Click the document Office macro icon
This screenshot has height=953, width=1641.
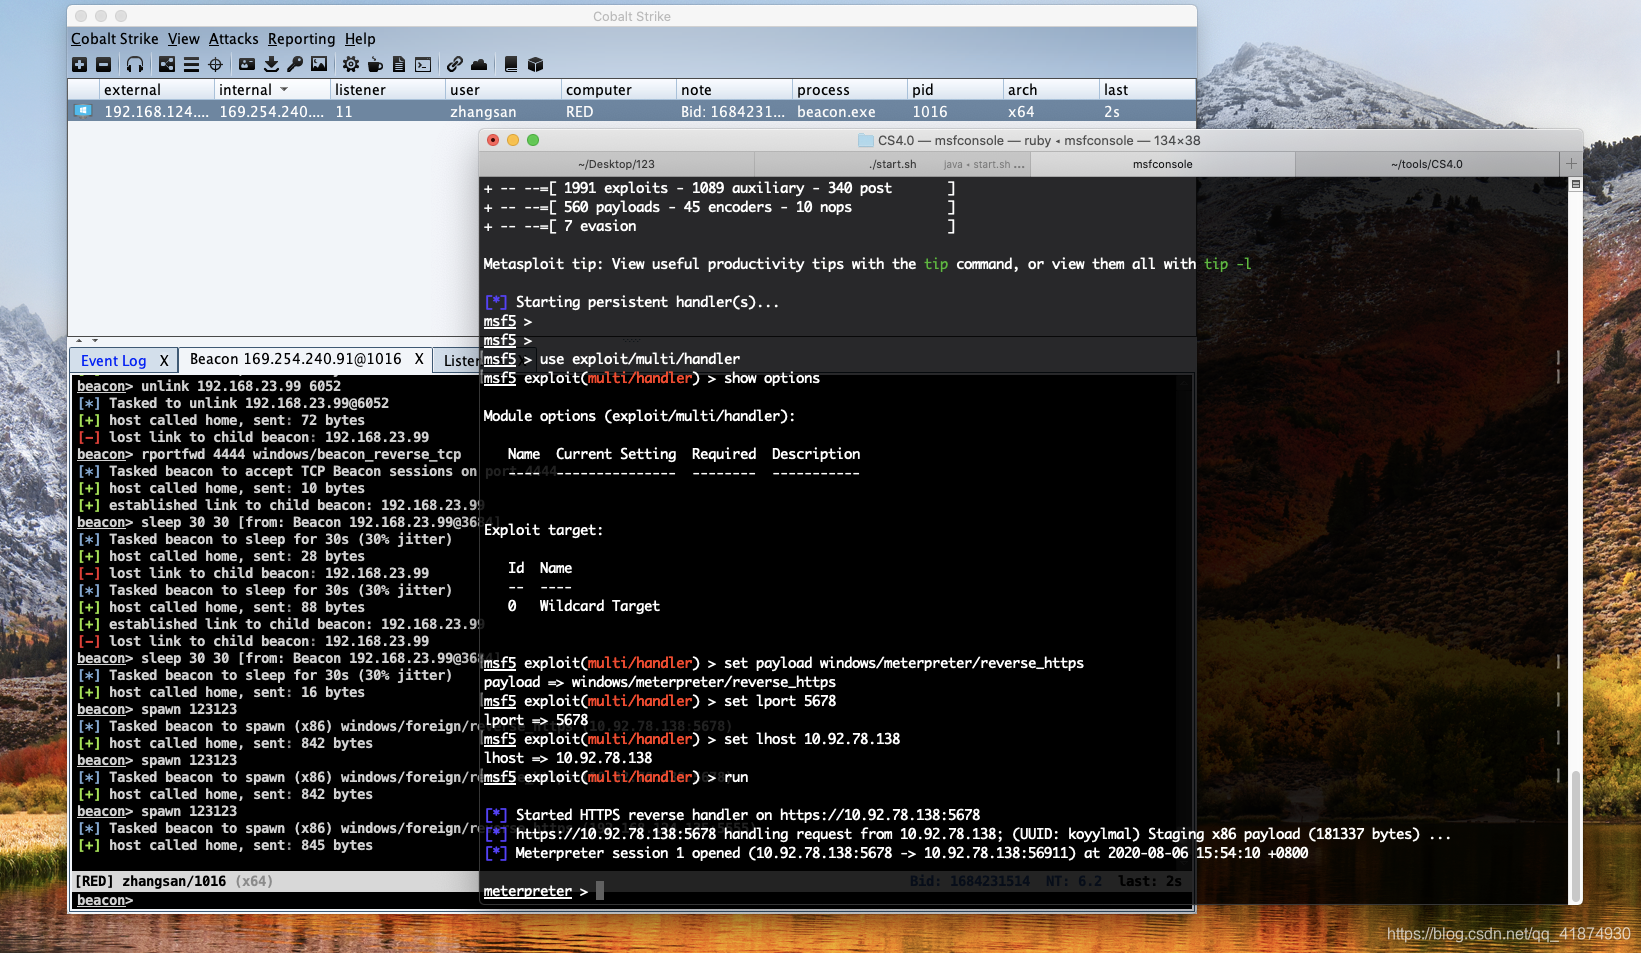point(399,64)
